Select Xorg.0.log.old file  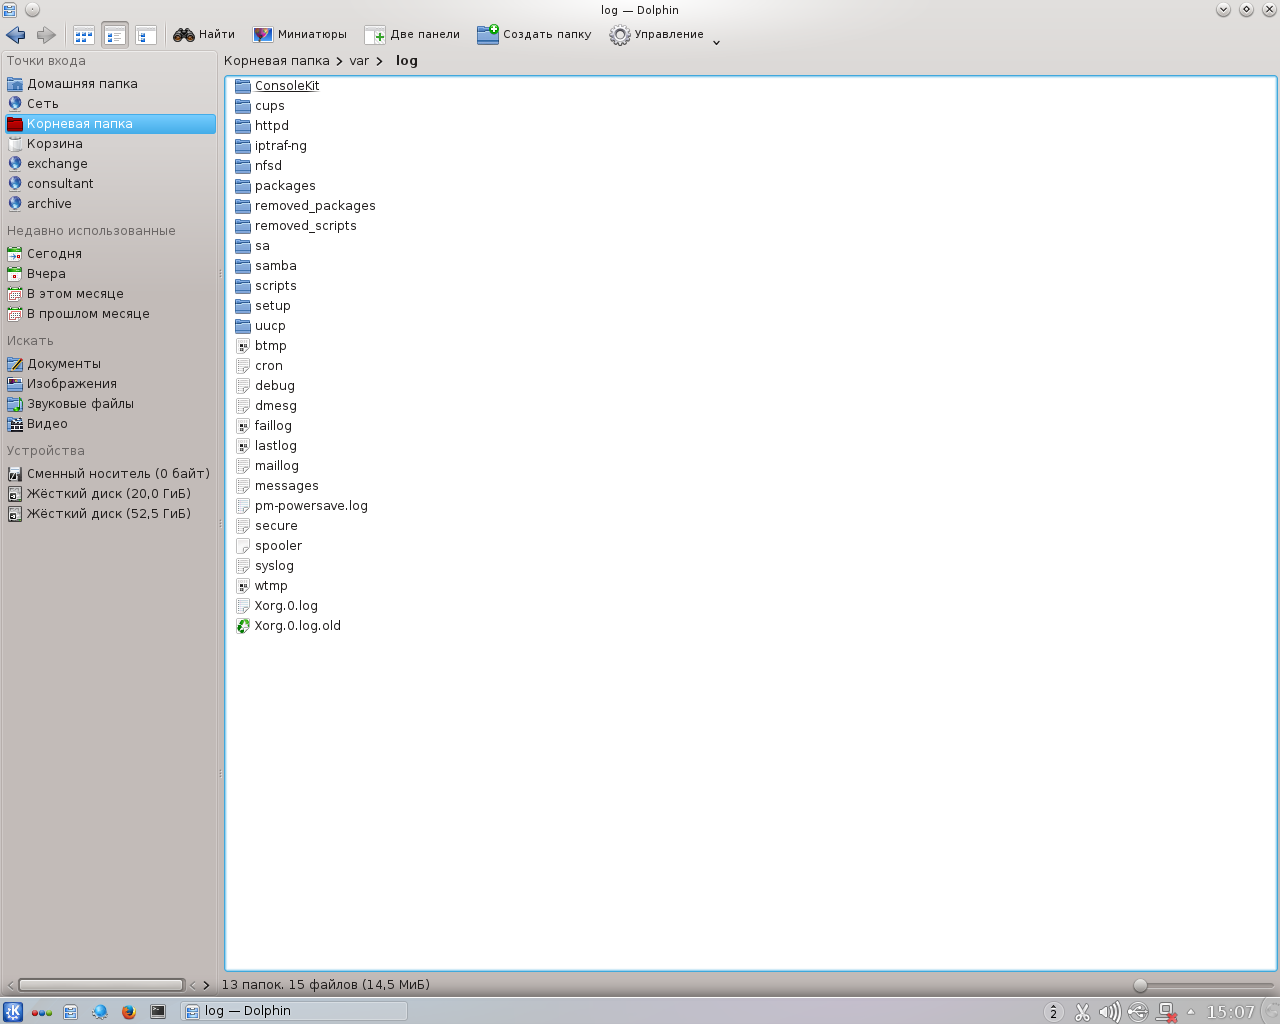[288, 626]
